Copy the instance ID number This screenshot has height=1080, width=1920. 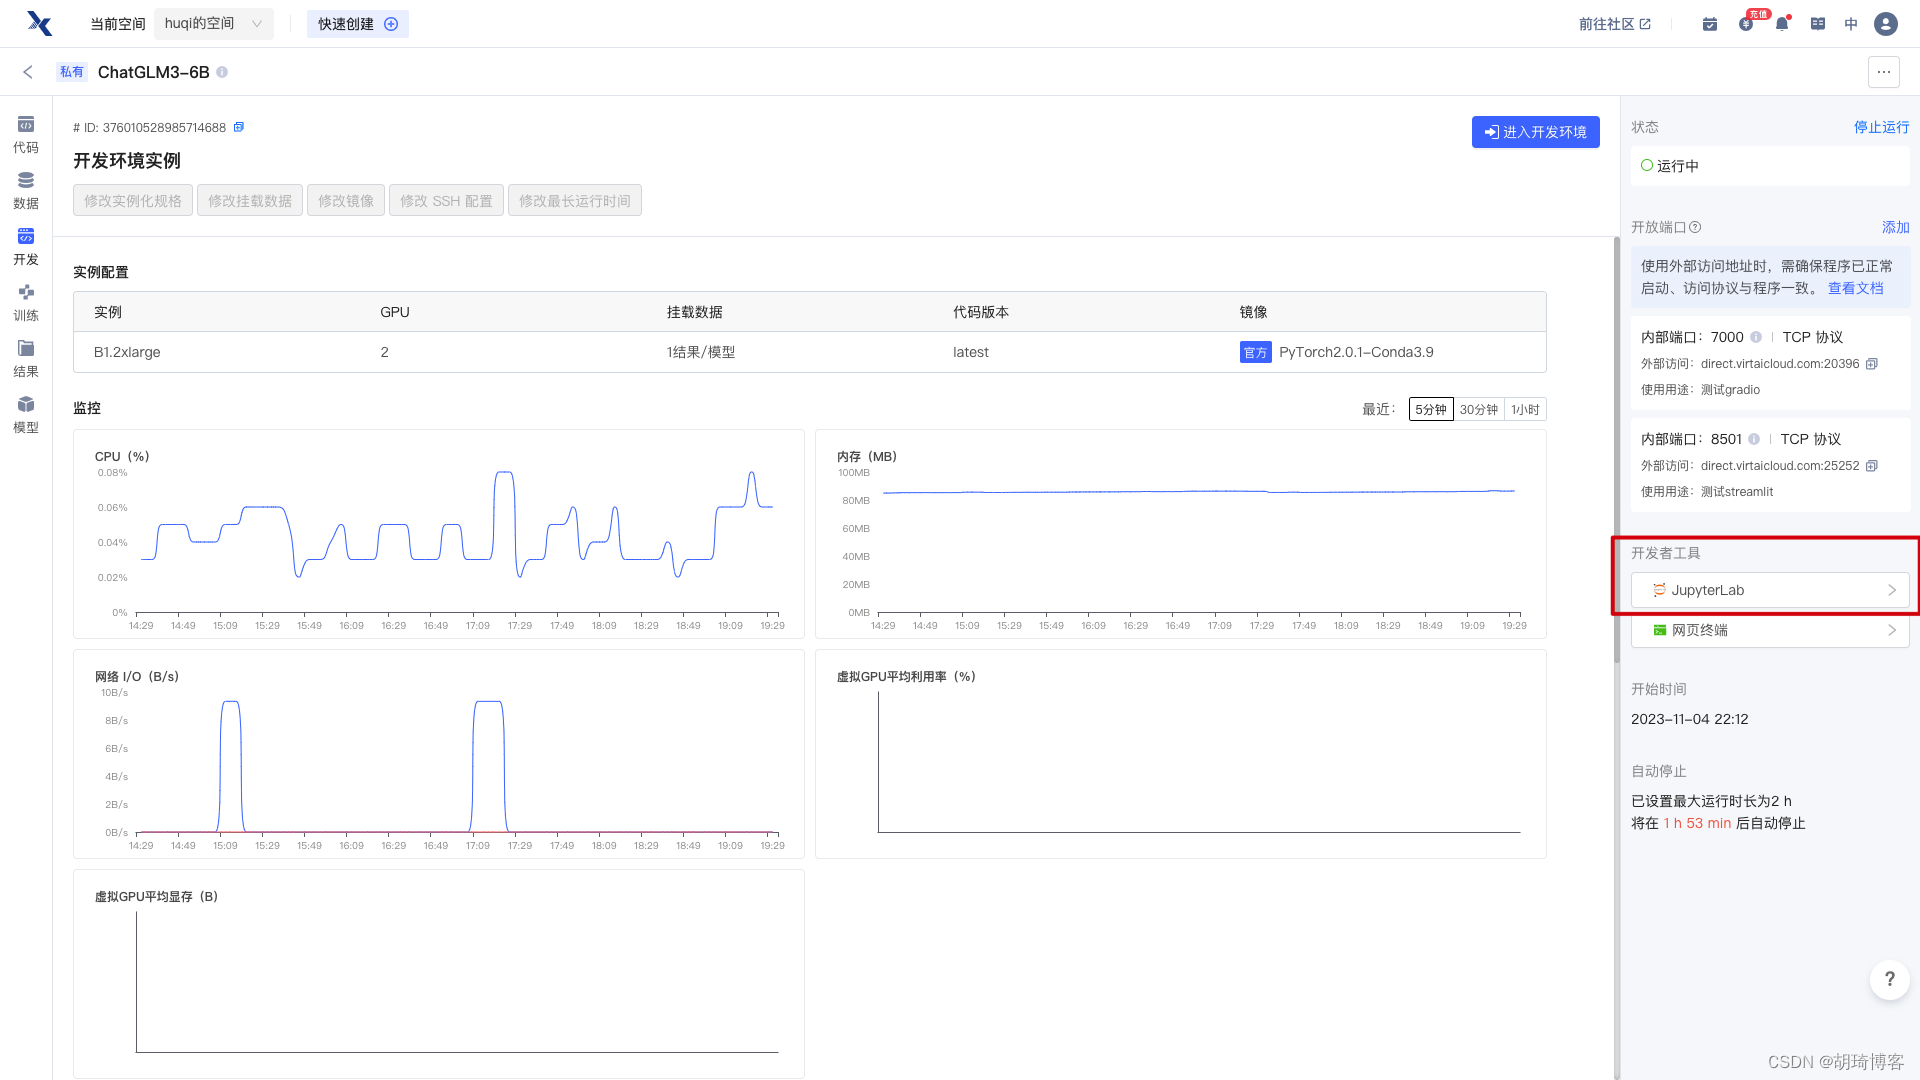click(x=239, y=127)
